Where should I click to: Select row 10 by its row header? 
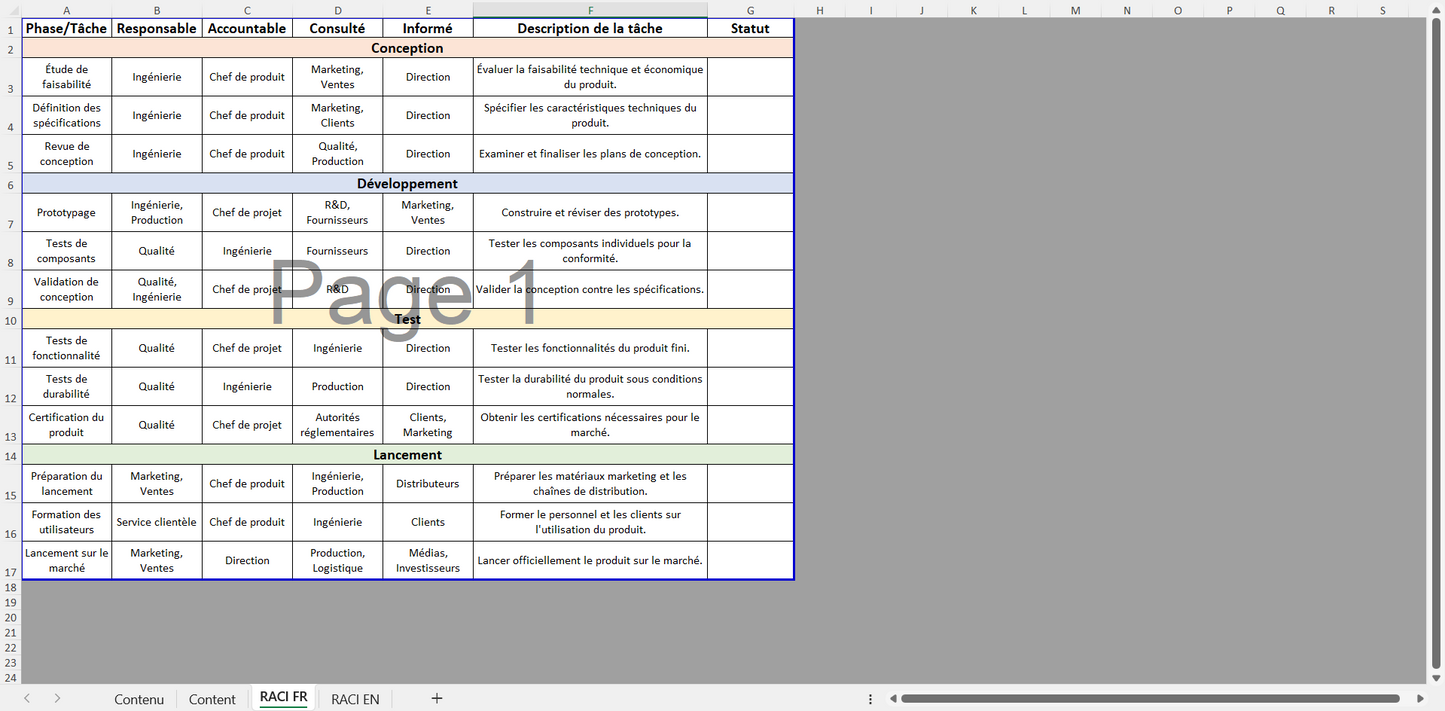point(10,320)
